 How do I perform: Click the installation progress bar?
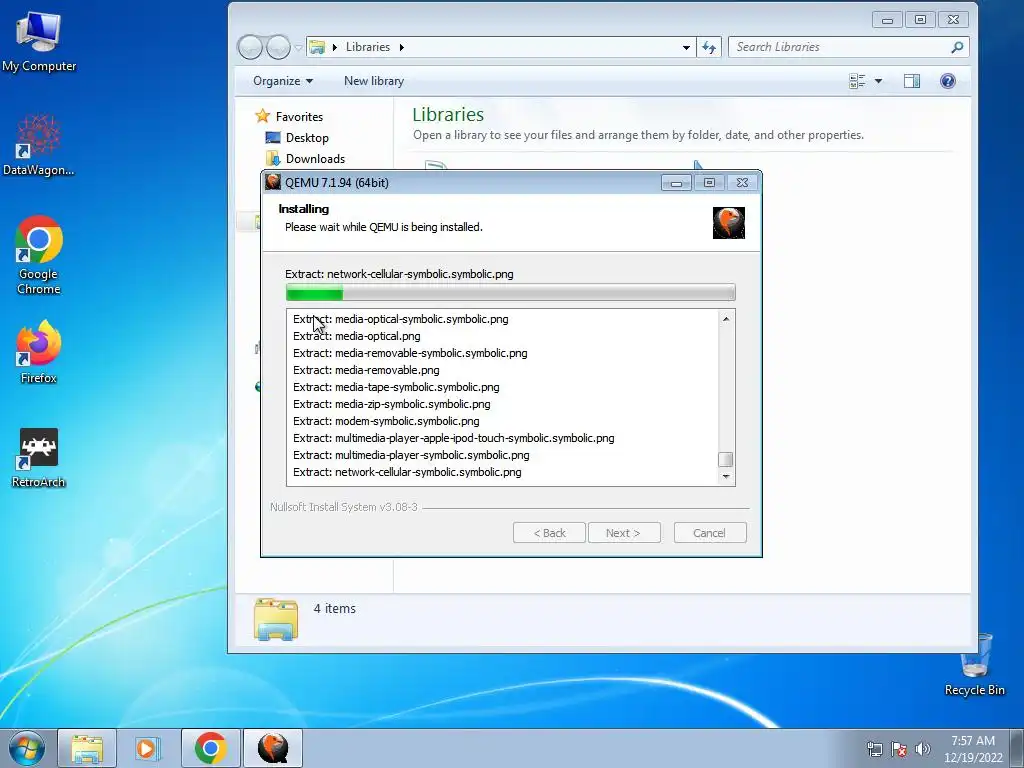tap(511, 293)
